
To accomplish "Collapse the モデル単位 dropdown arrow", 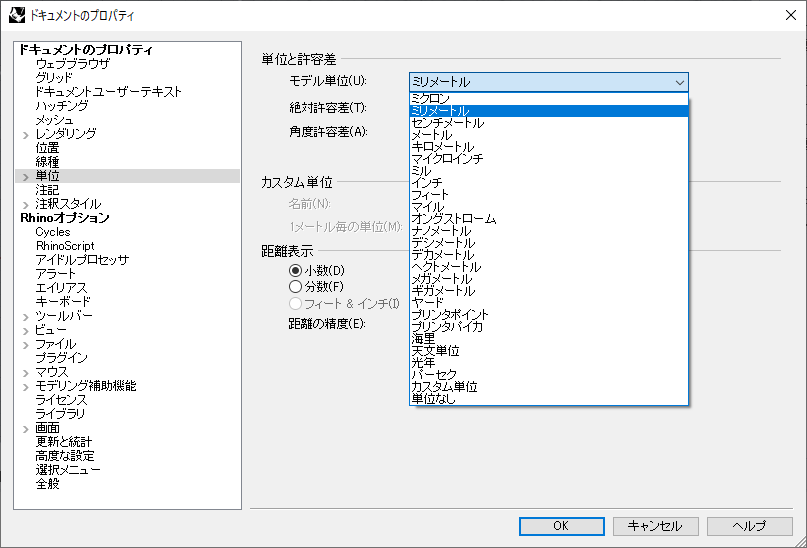I will coord(680,82).
